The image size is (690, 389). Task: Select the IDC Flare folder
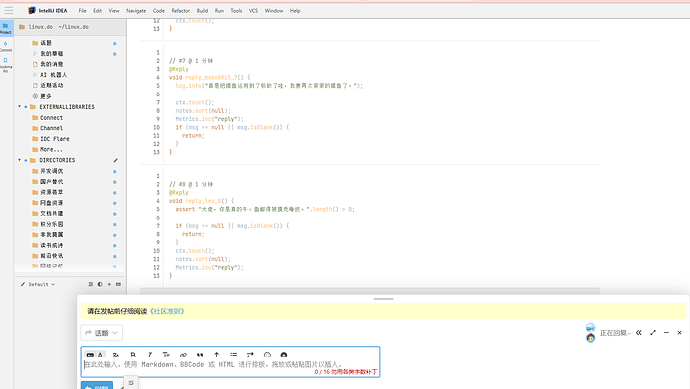[x=55, y=139]
